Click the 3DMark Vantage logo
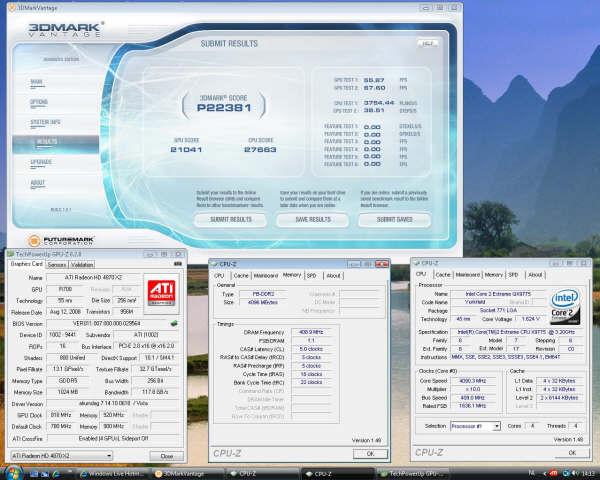This screenshot has height=480, width=600. [x=65, y=29]
